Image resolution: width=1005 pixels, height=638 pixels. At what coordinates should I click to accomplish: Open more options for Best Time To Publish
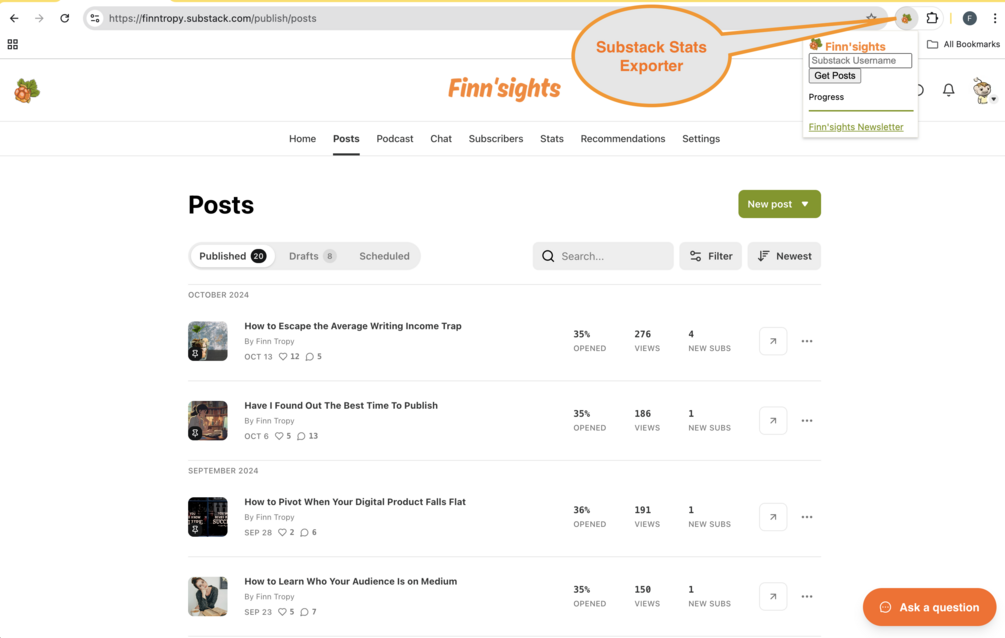tap(807, 421)
